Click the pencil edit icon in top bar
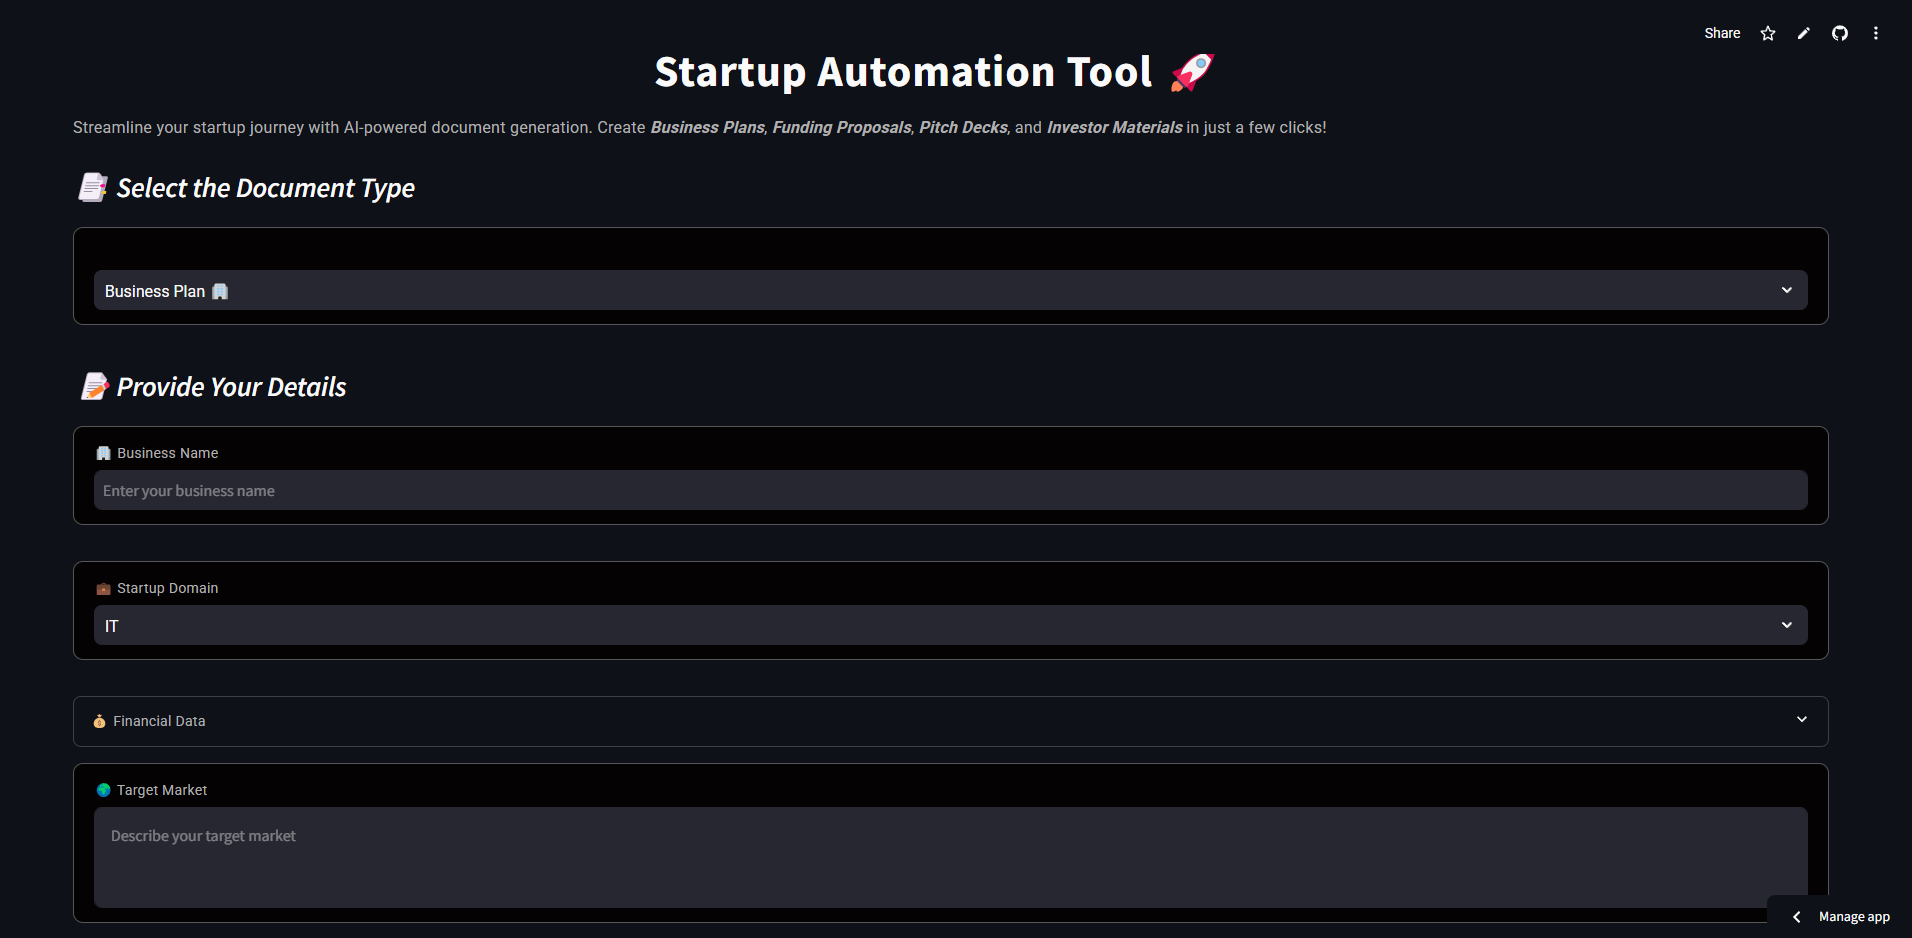 pos(1804,34)
